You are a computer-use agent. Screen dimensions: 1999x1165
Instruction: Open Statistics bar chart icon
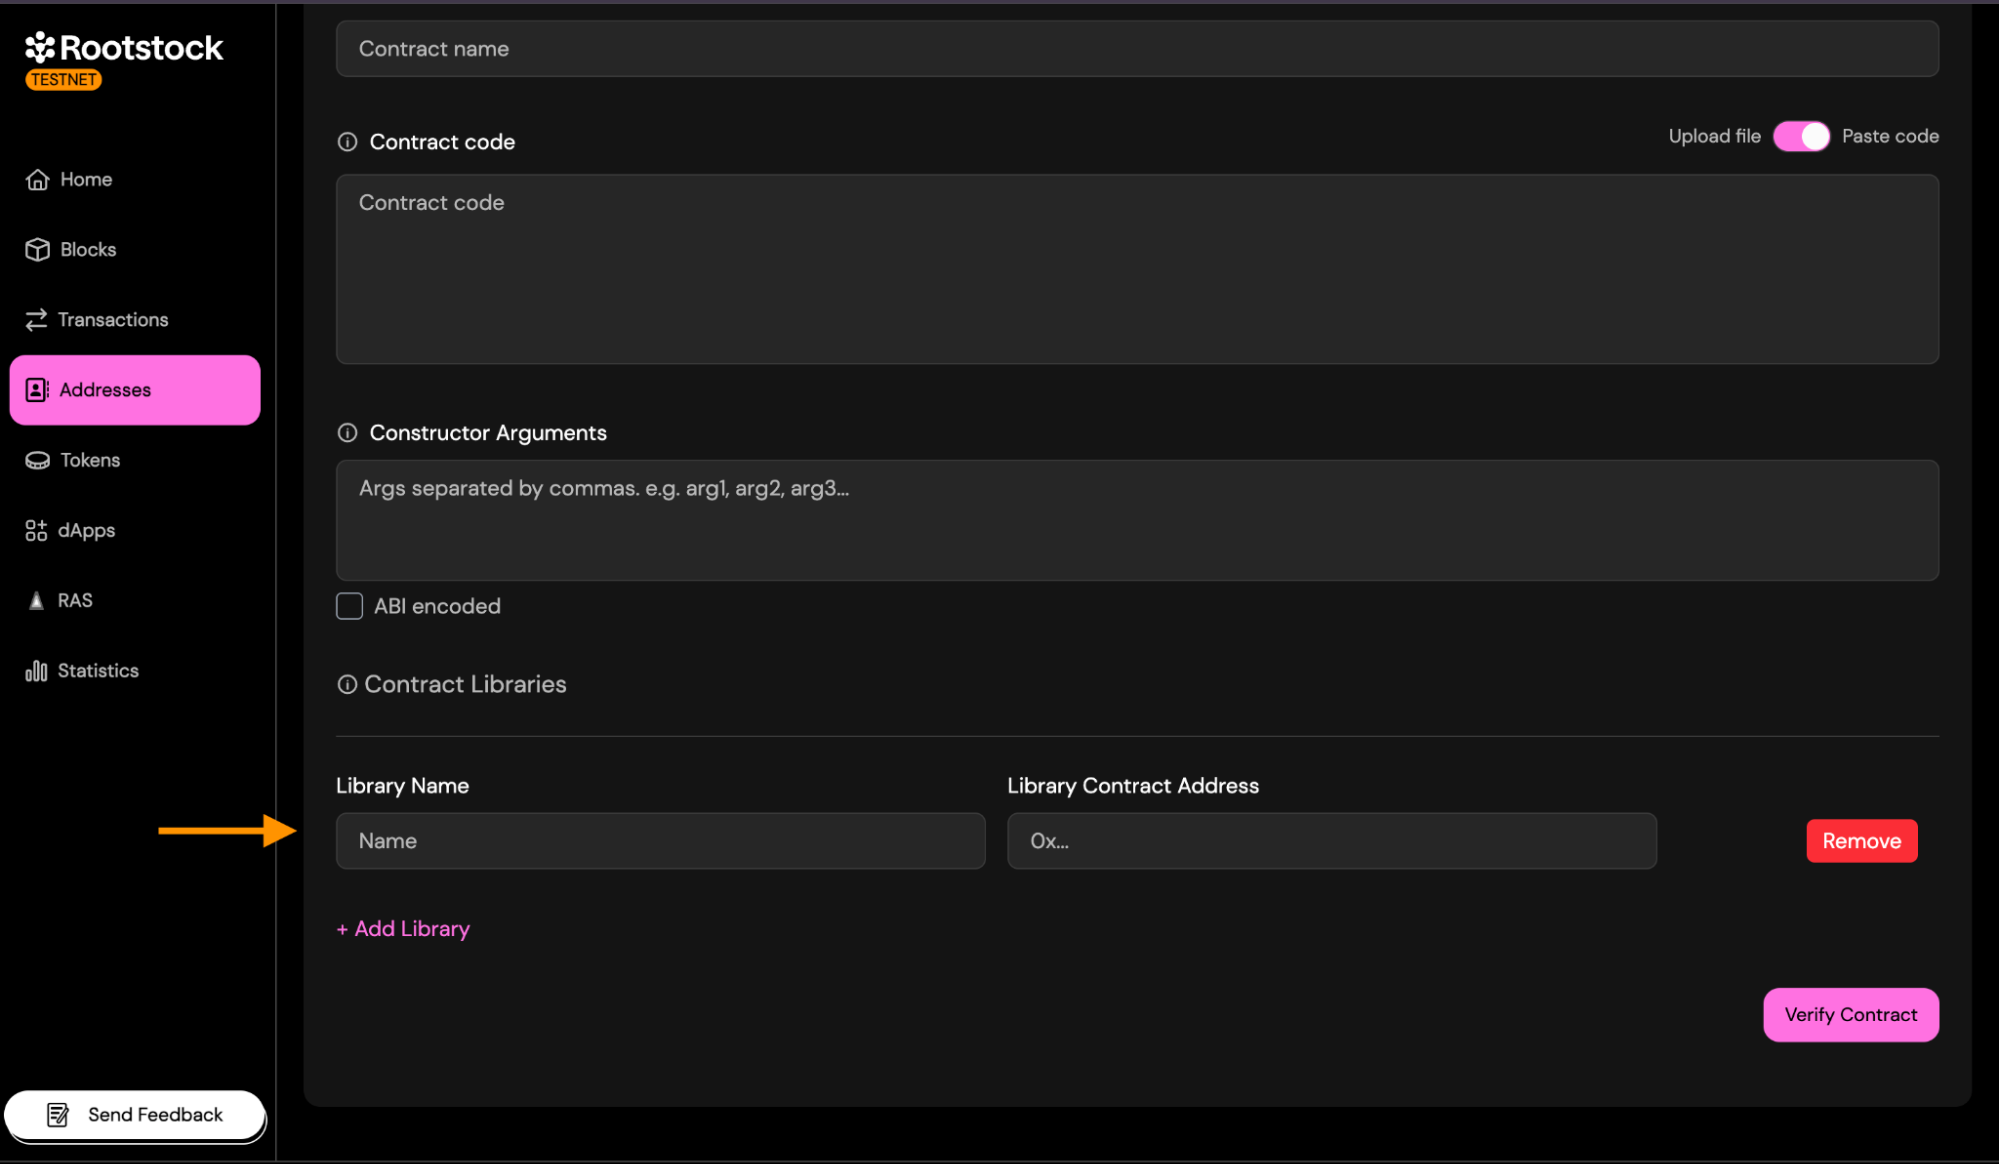coord(36,671)
